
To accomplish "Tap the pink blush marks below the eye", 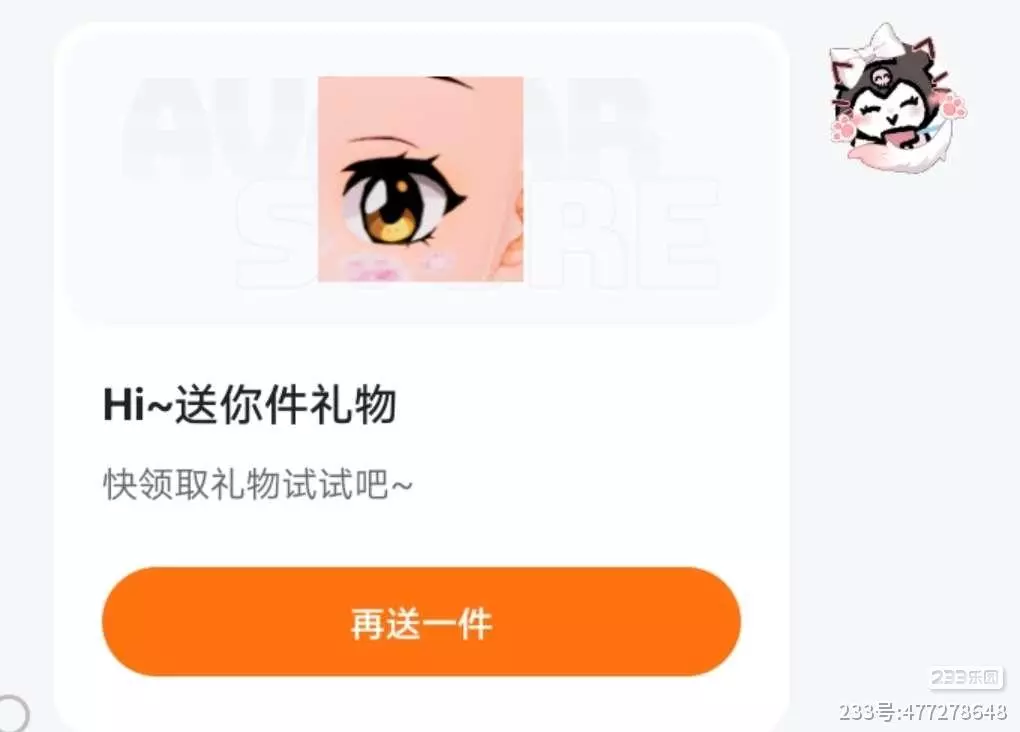I will [397, 267].
